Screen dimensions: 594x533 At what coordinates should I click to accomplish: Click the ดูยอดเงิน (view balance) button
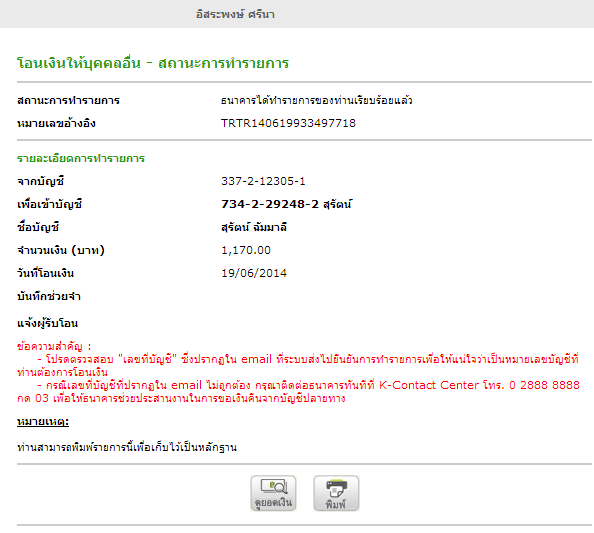tap(273, 493)
